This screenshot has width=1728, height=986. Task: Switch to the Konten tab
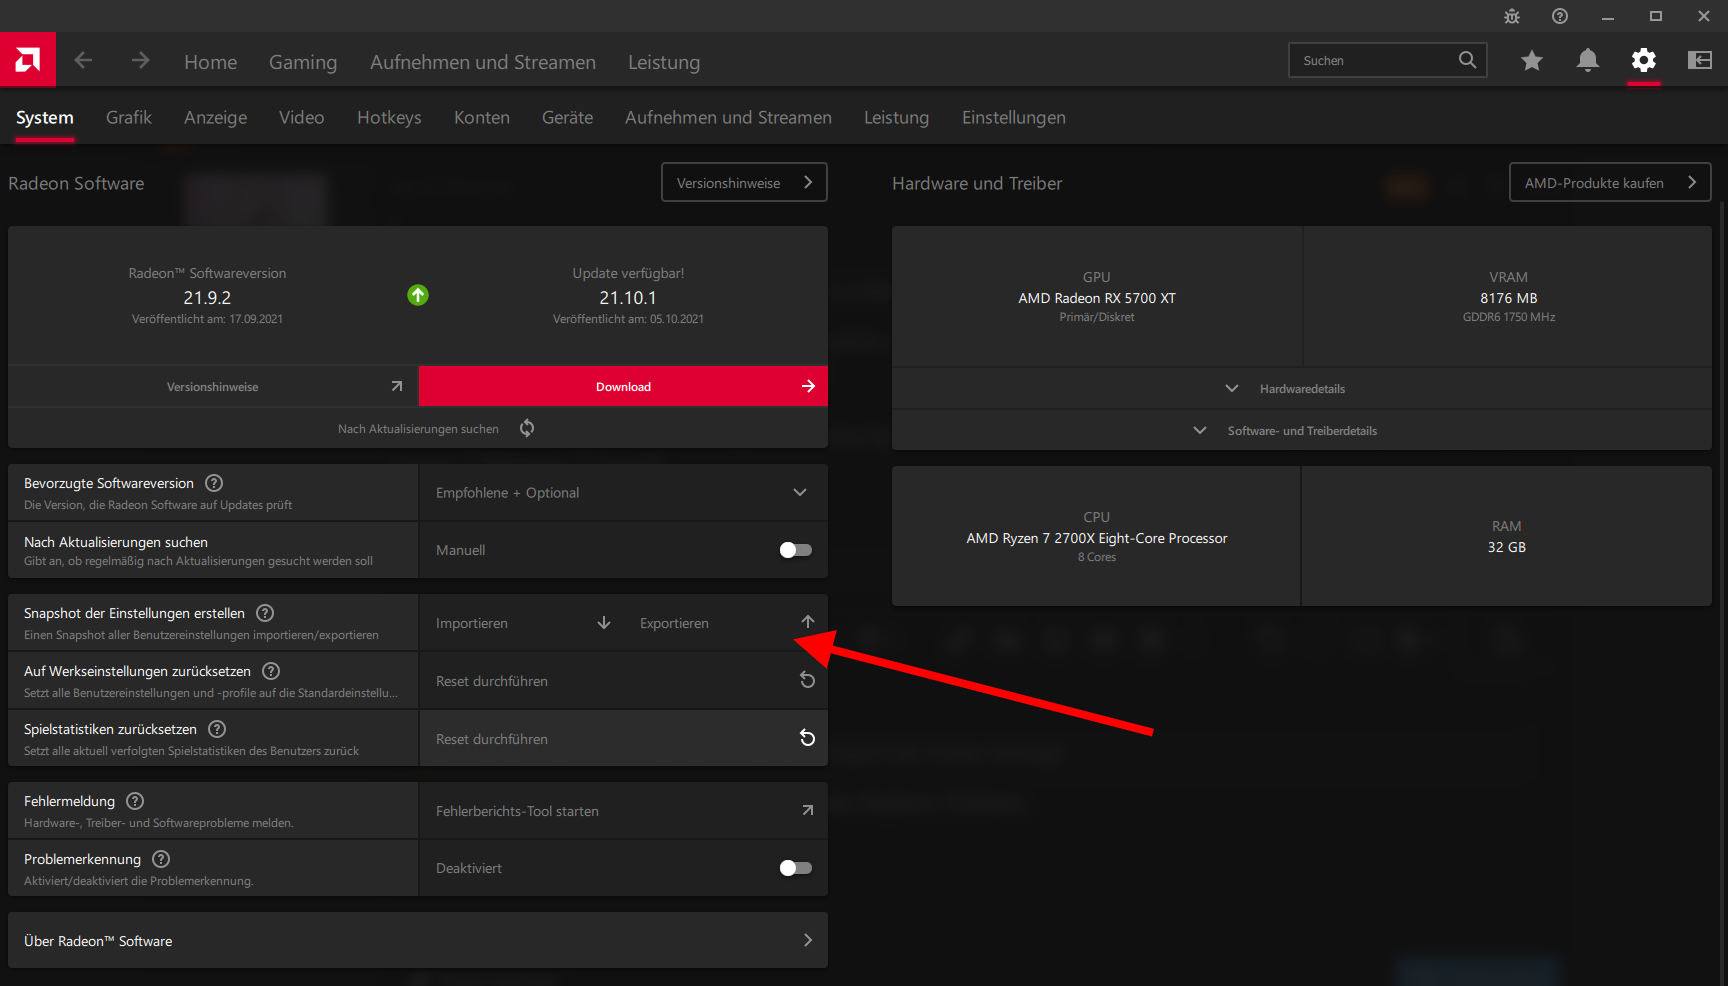(x=482, y=117)
